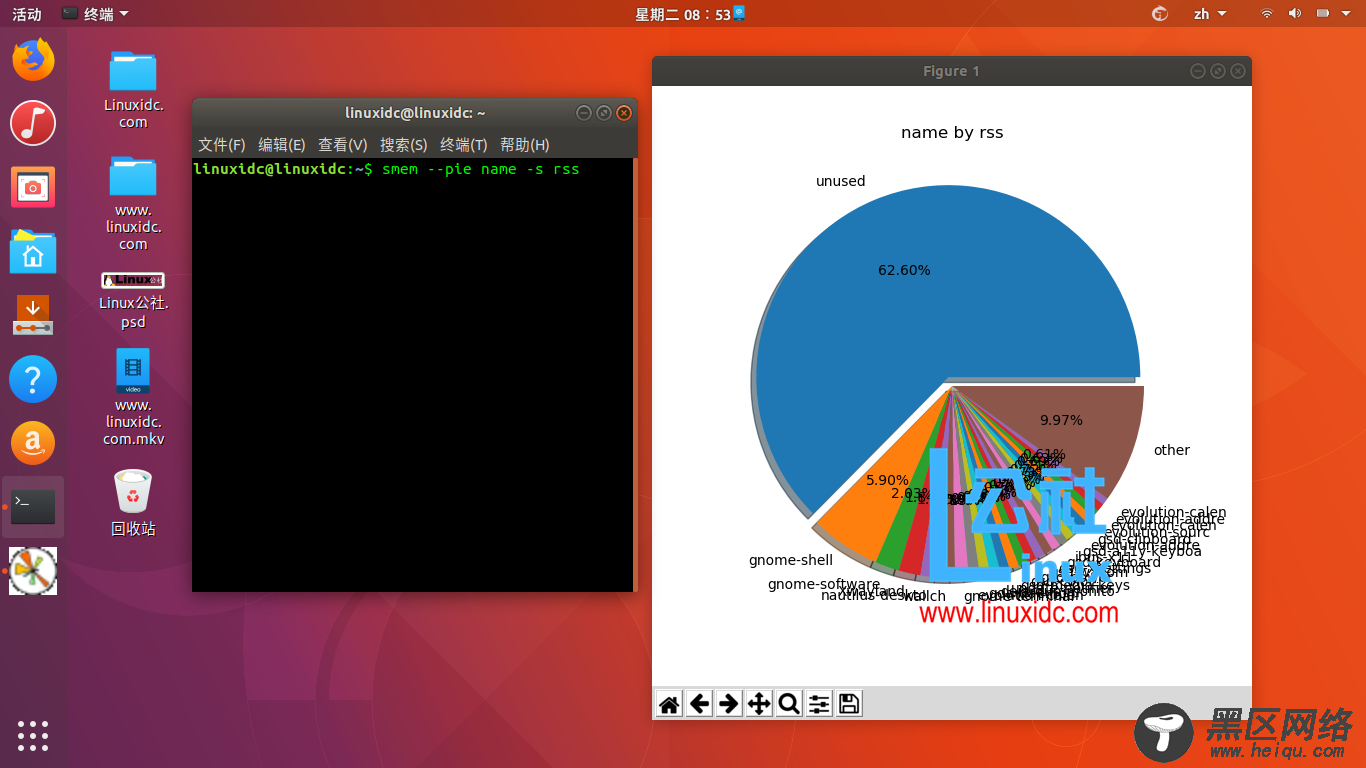Open the network Wi-Fi indicator
The height and width of the screenshot is (768, 1366).
[1266, 14]
